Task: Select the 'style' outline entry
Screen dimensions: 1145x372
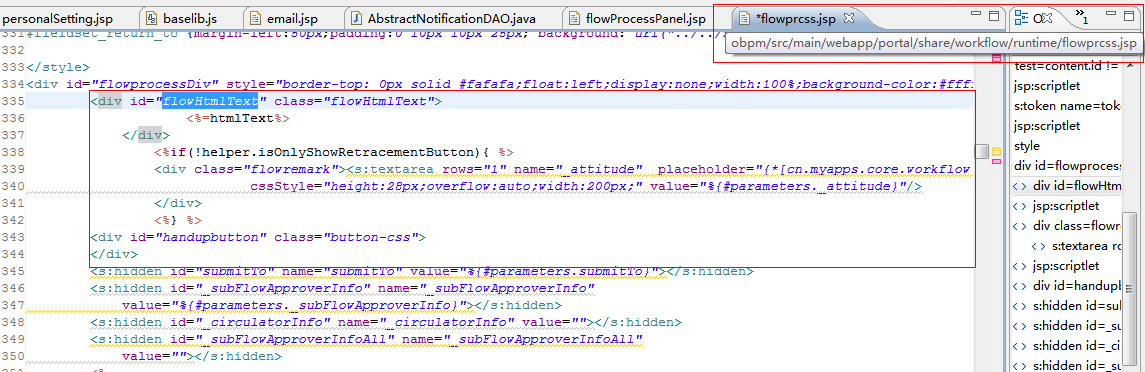Action: tap(1027, 145)
